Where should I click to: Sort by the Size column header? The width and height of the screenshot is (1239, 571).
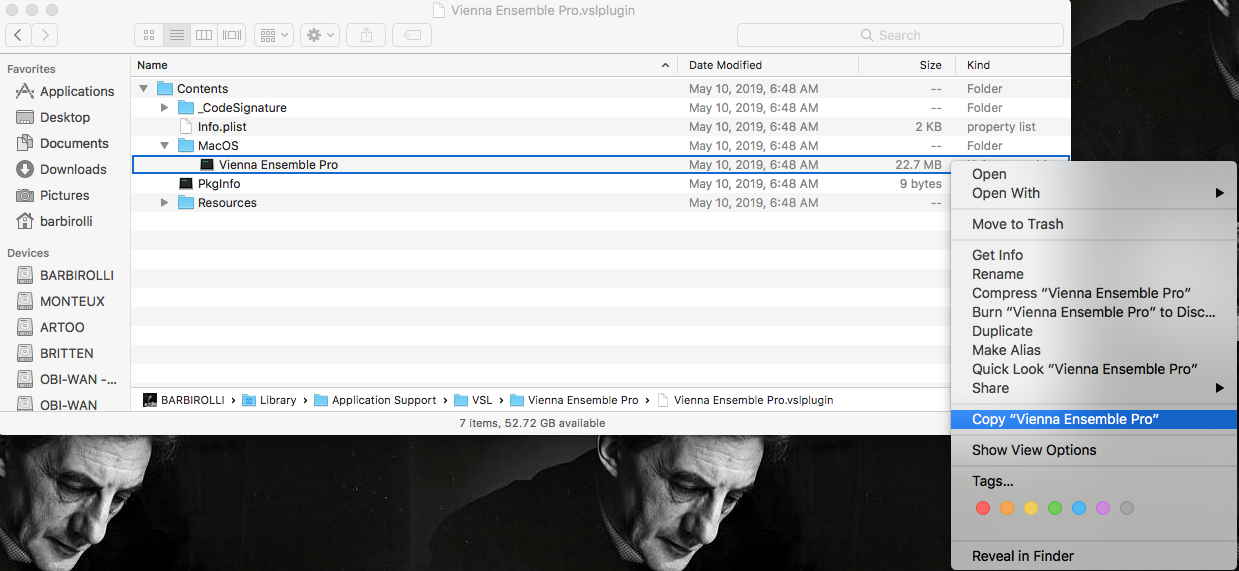click(x=906, y=65)
